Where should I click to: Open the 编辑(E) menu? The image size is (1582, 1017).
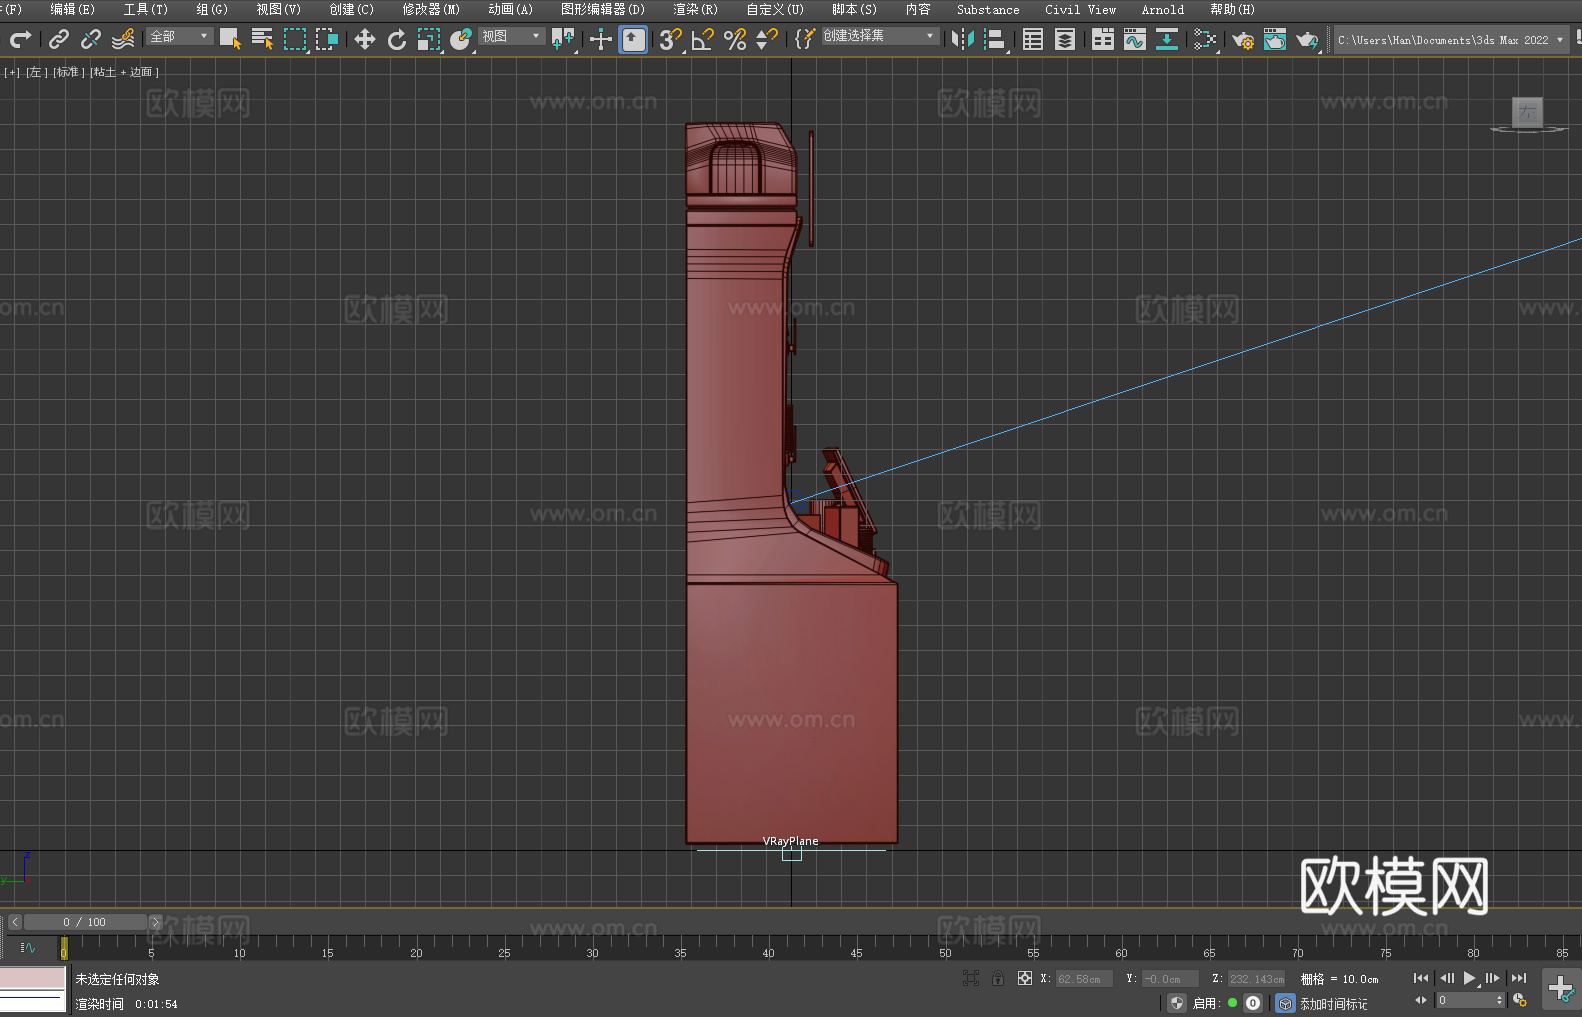[x=73, y=9]
